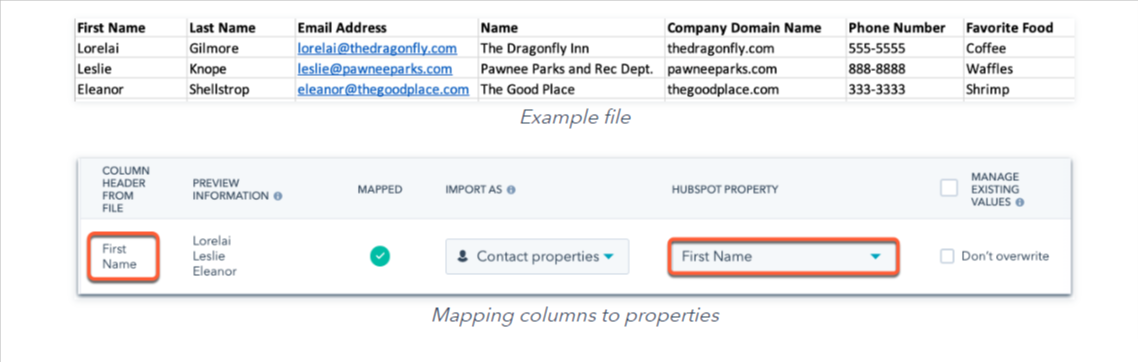Screen dimensions: 1138x362
Task: Click the contact person icon in dropdown
Action: pyautogui.click(x=462, y=257)
